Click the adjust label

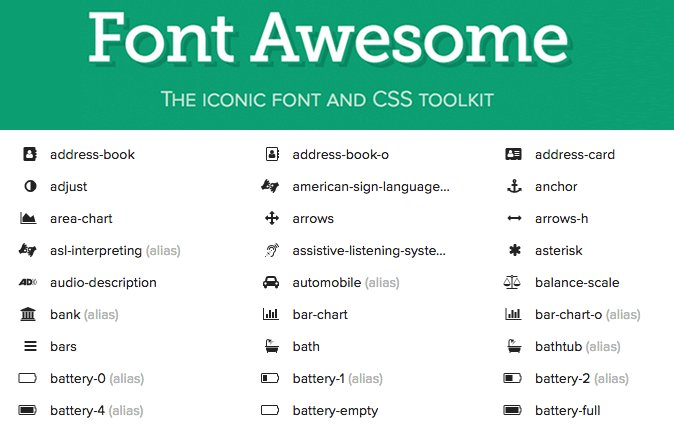tap(68, 187)
